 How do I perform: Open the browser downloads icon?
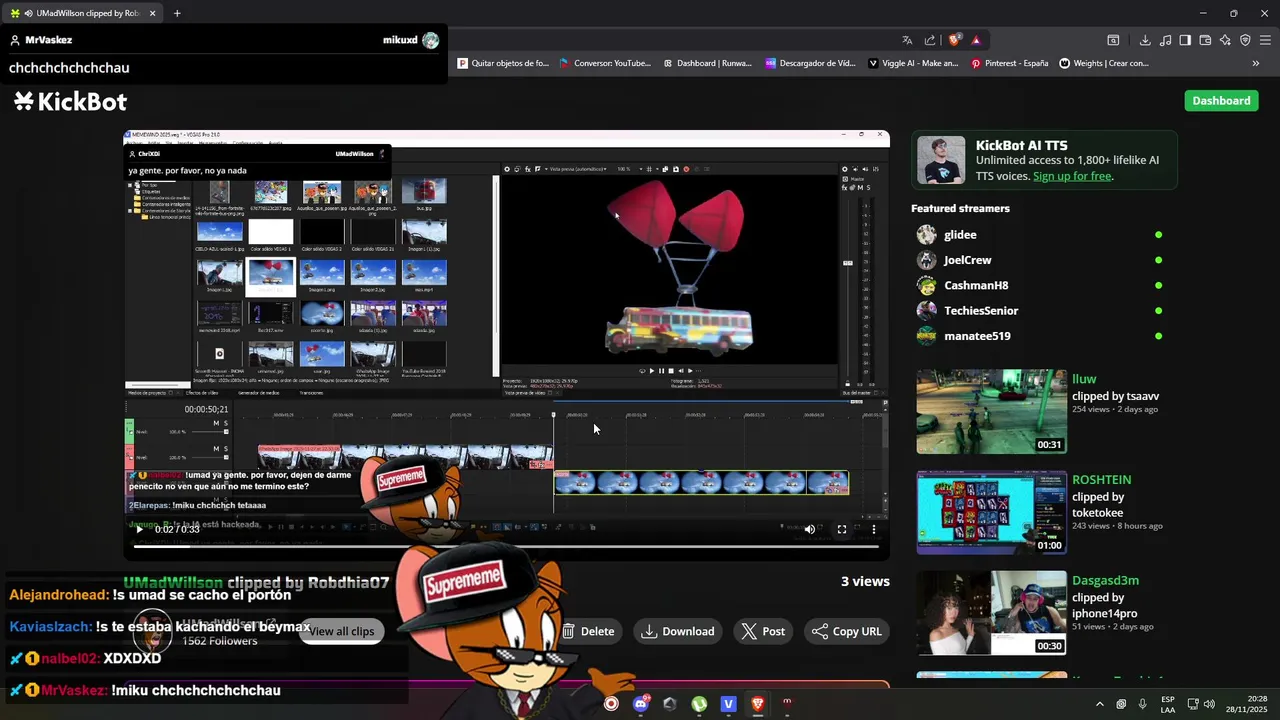click(x=1145, y=40)
